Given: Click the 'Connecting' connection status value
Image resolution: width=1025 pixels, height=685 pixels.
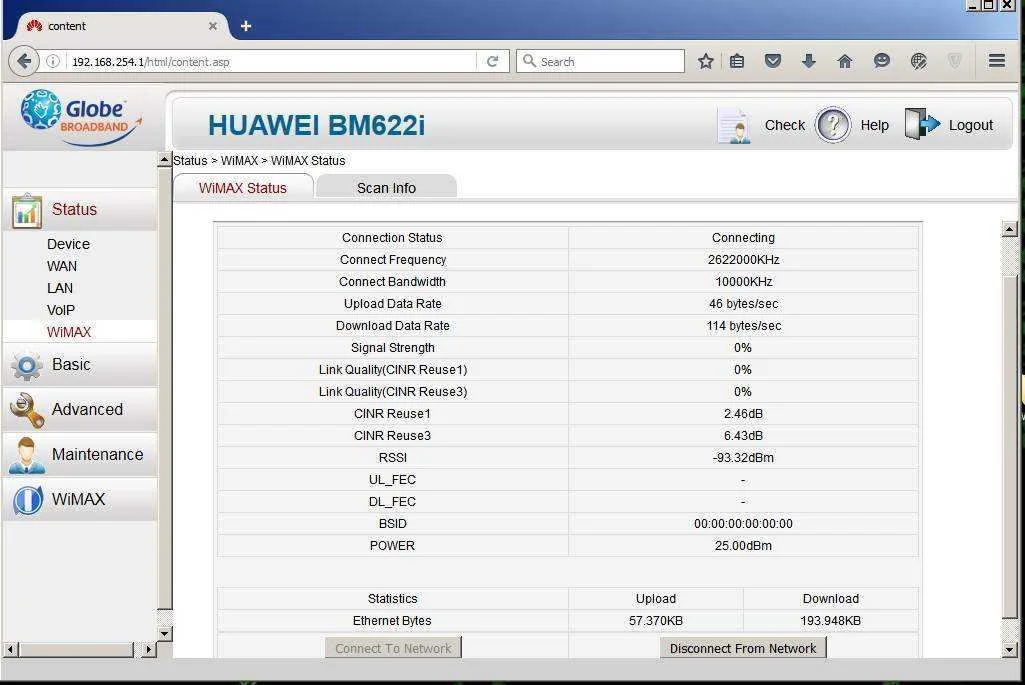Looking at the screenshot, I should click(x=743, y=238).
